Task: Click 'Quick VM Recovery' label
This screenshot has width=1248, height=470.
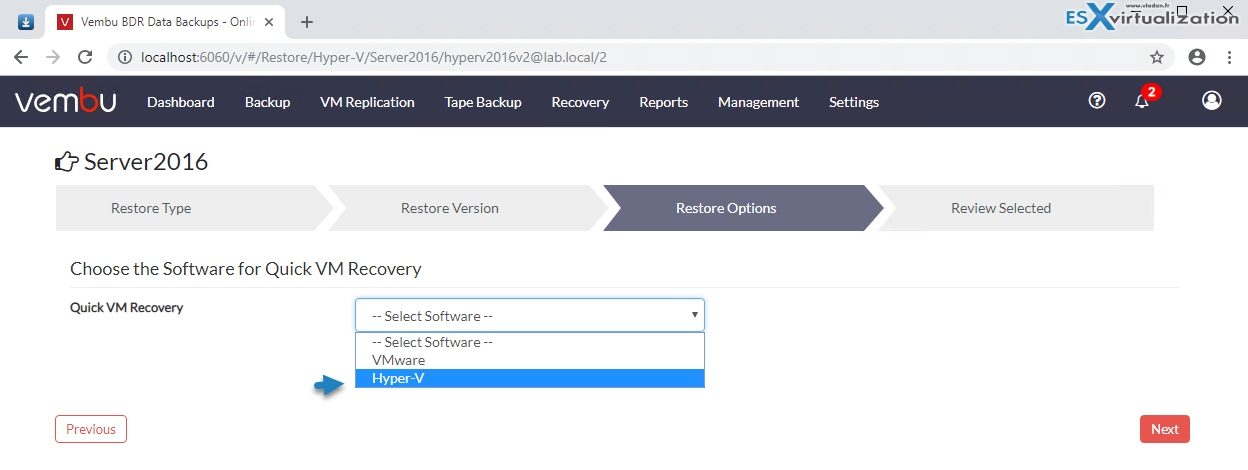Action: point(127,307)
